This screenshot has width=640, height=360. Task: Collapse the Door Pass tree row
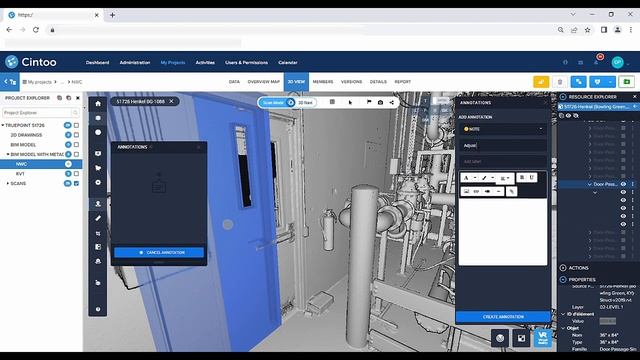click(x=589, y=184)
